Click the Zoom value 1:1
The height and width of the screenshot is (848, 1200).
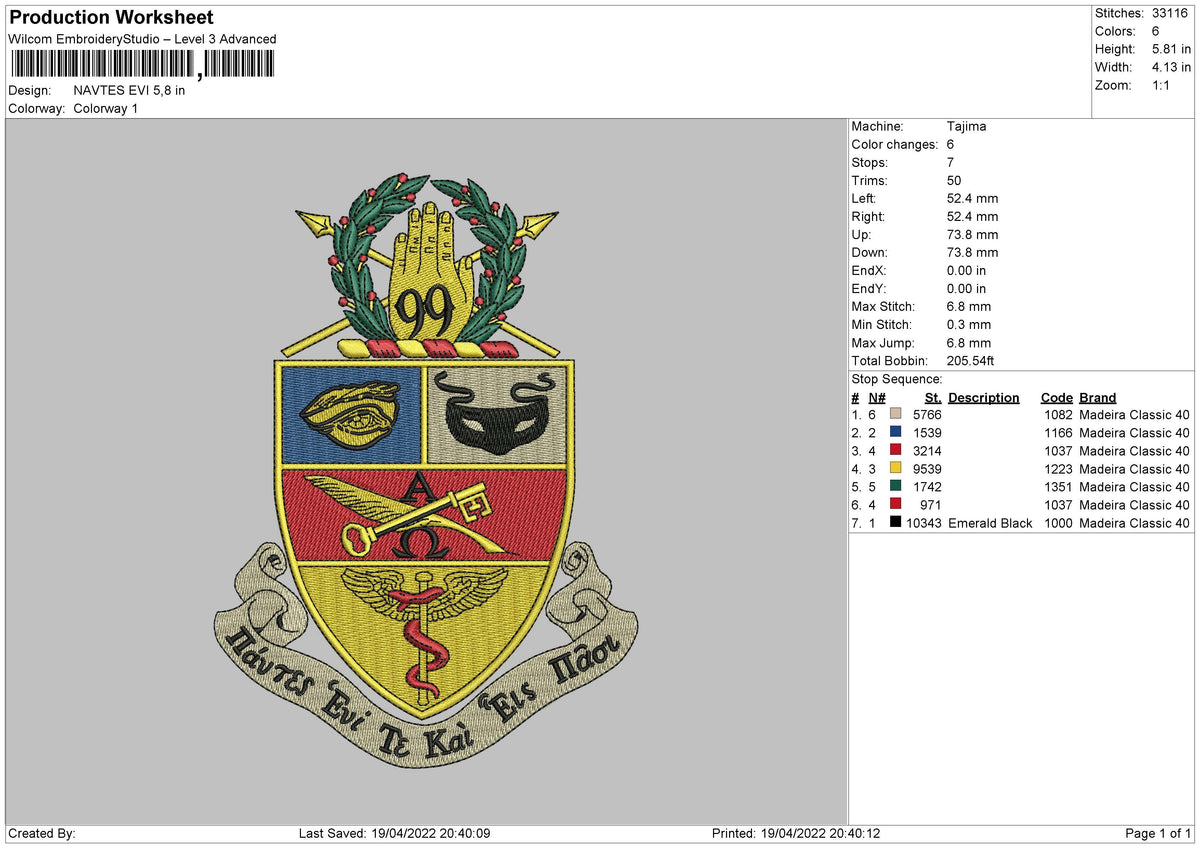[1162, 85]
